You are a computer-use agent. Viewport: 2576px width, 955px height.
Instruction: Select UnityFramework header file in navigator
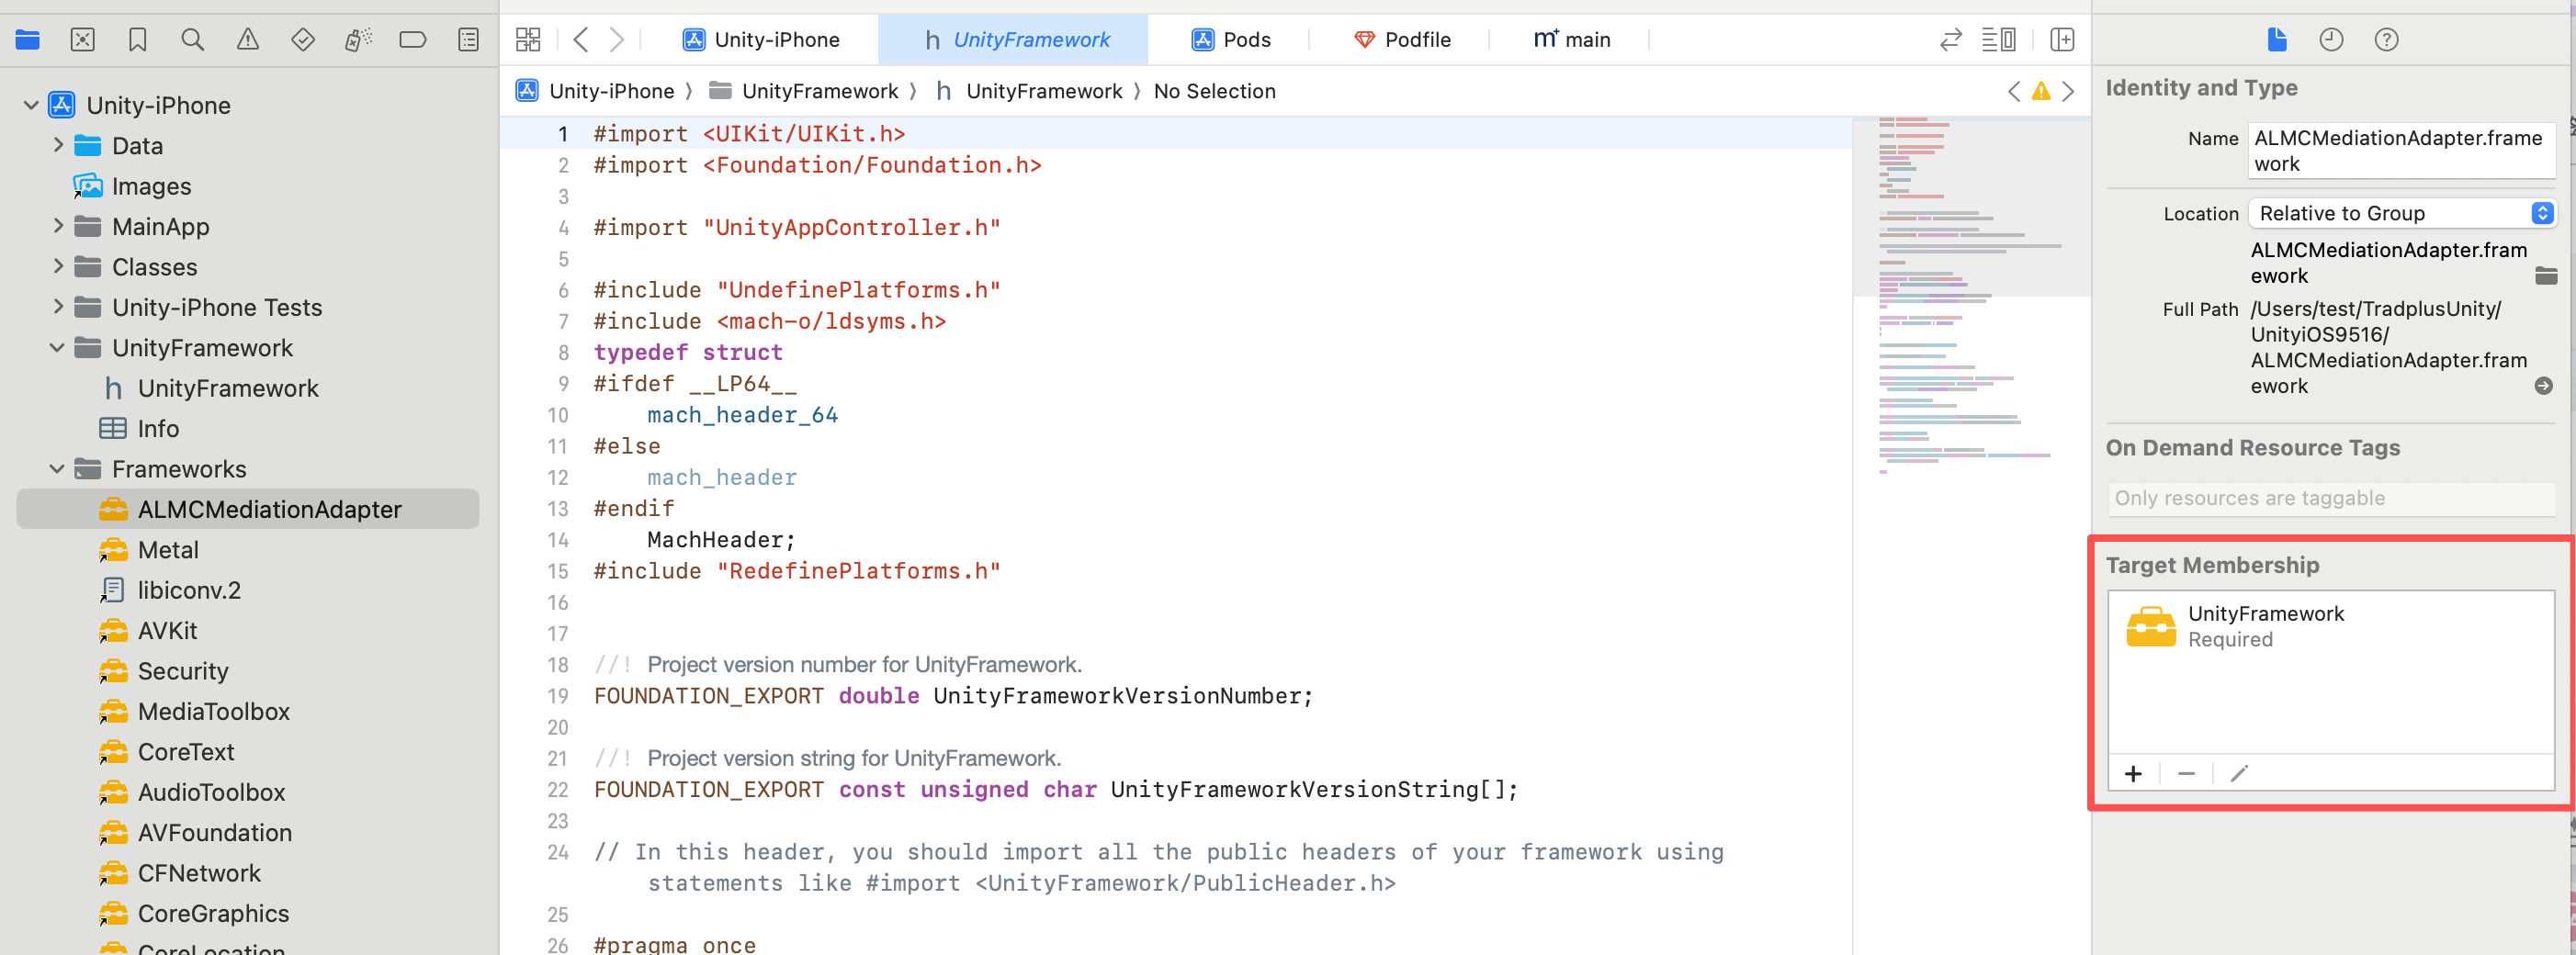(x=228, y=388)
